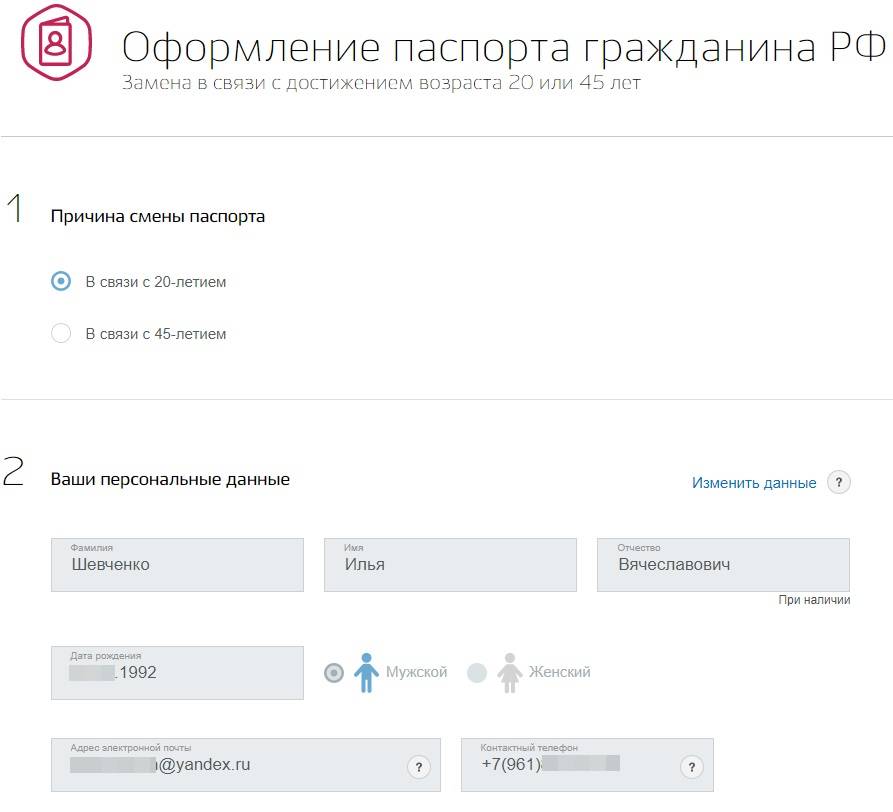Focus the Имя field with Илья
Viewport: 893px width, 812px height.
pos(450,565)
